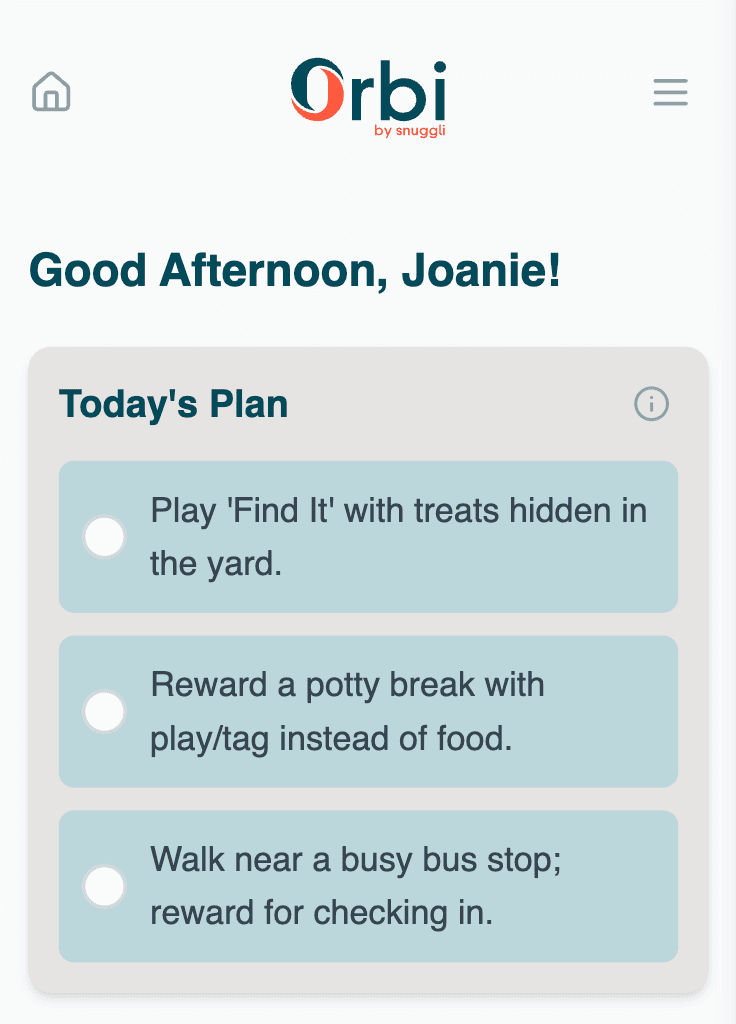Click the words 'the yard.' in first task
This screenshot has width=736, height=1024.
(216, 564)
